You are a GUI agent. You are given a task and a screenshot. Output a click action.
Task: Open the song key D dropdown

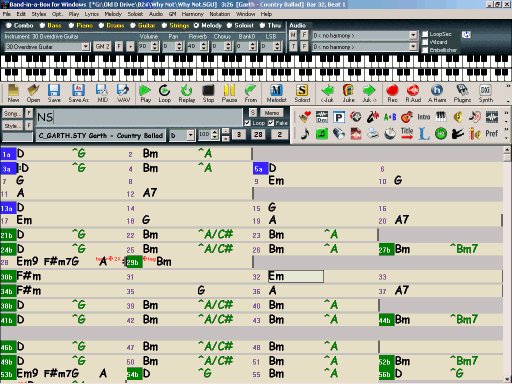pos(190,135)
